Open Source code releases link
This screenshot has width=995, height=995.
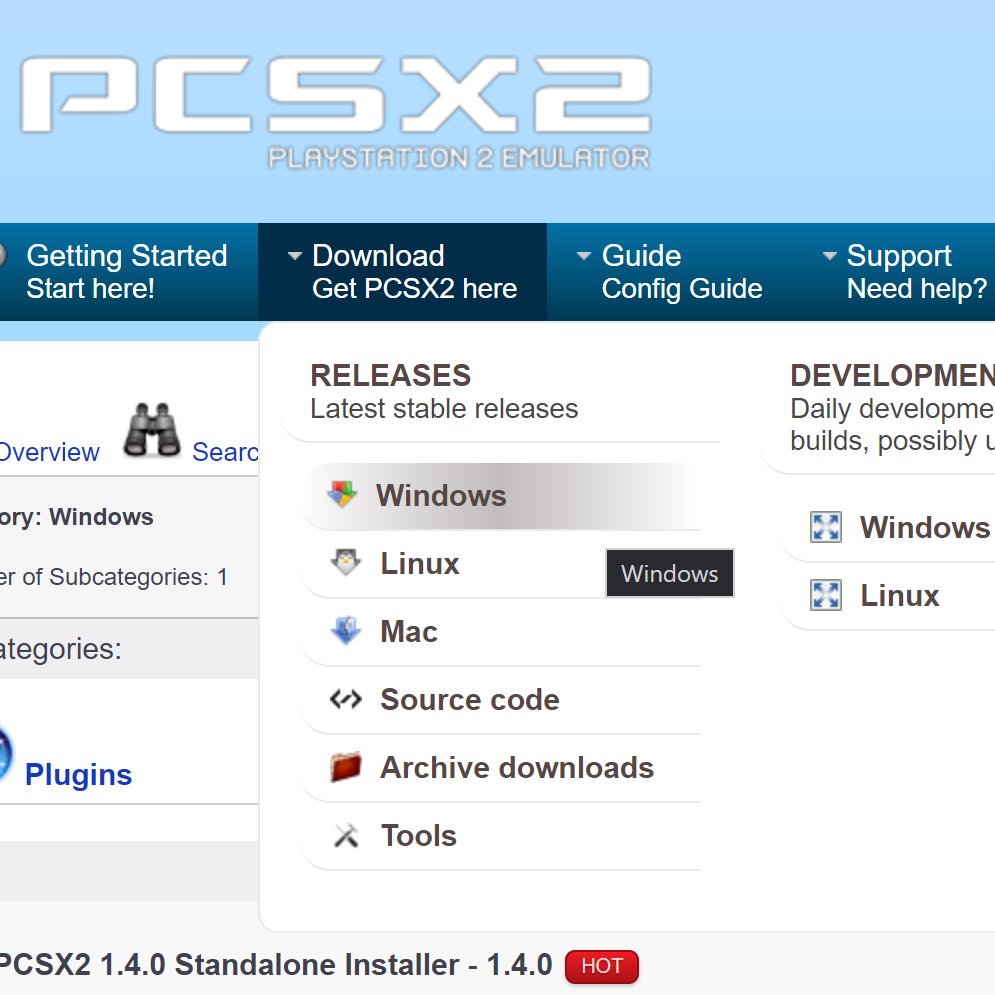(501, 699)
